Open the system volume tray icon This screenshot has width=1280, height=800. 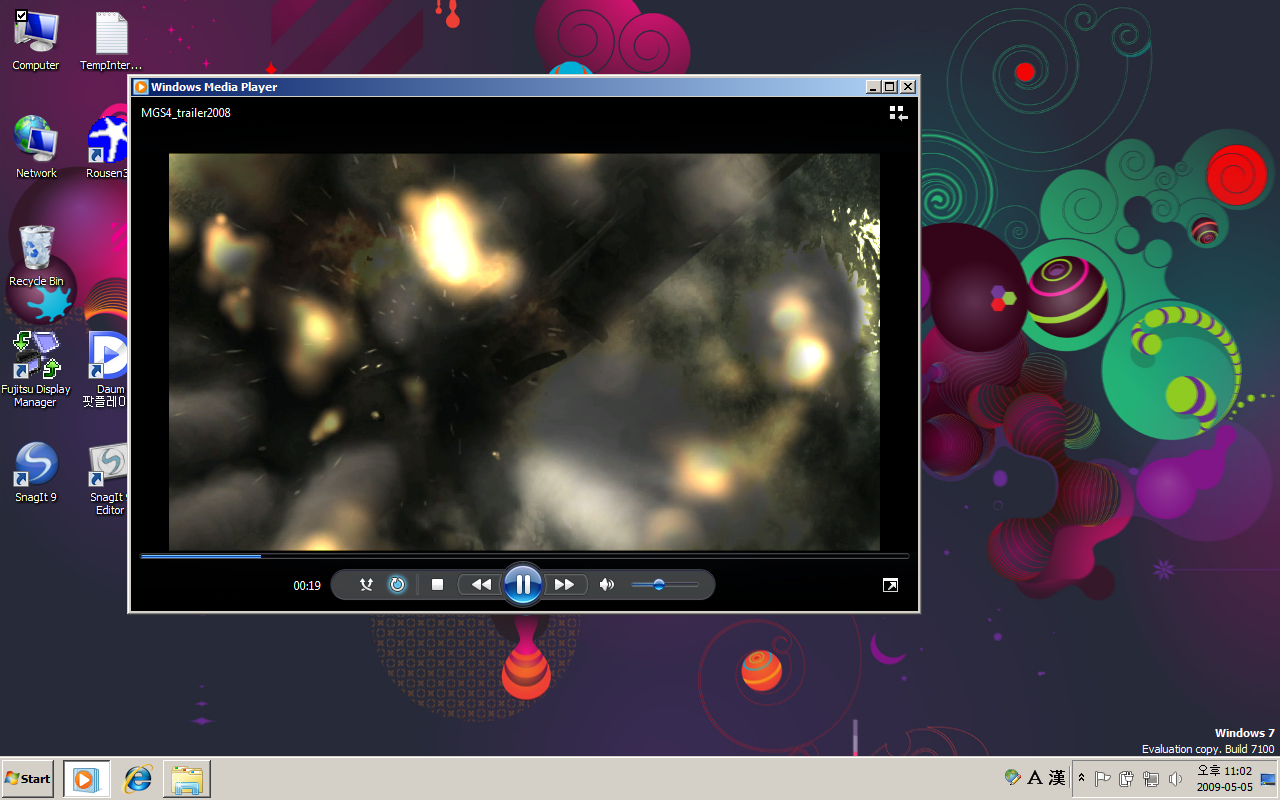[1174, 778]
